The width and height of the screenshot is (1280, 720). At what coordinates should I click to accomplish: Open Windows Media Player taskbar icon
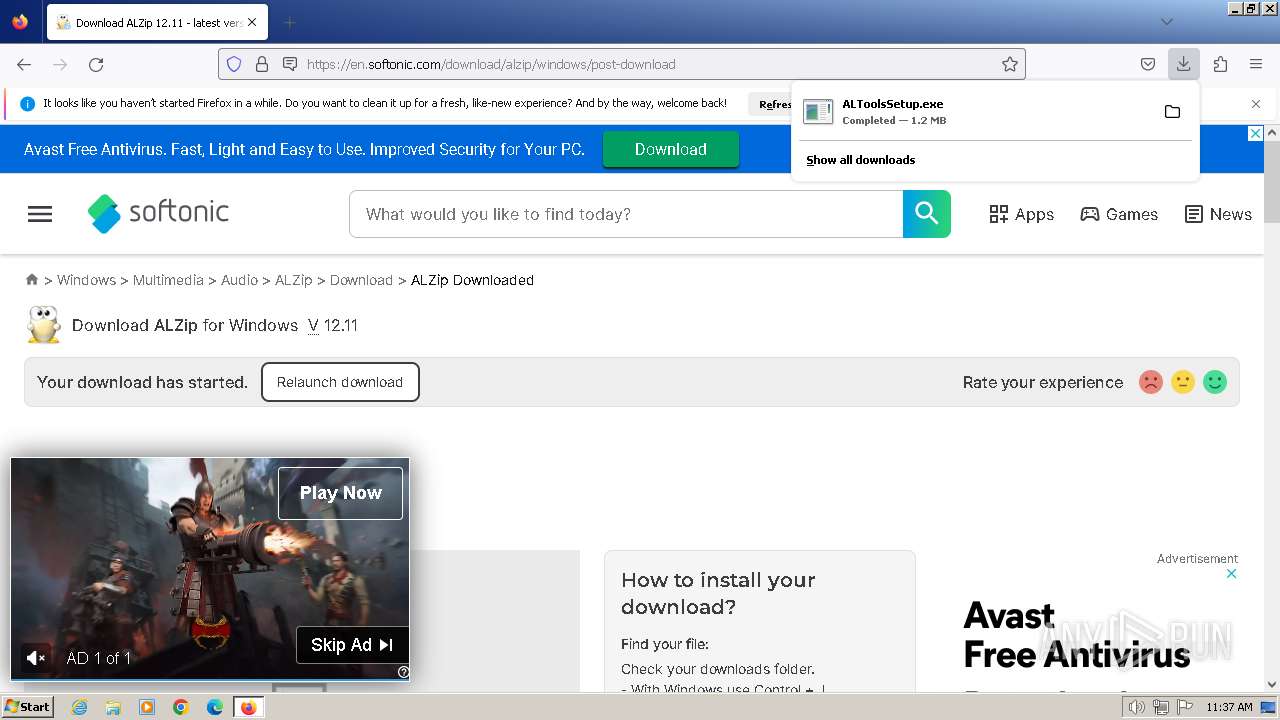point(147,707)
